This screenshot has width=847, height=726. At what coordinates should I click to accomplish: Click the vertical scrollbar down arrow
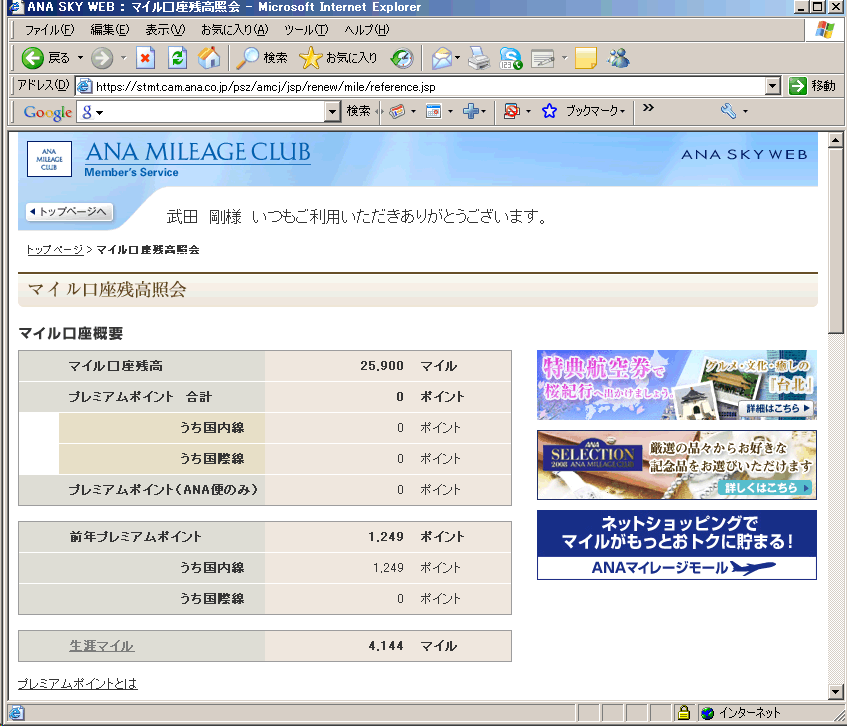pos(835,691)
